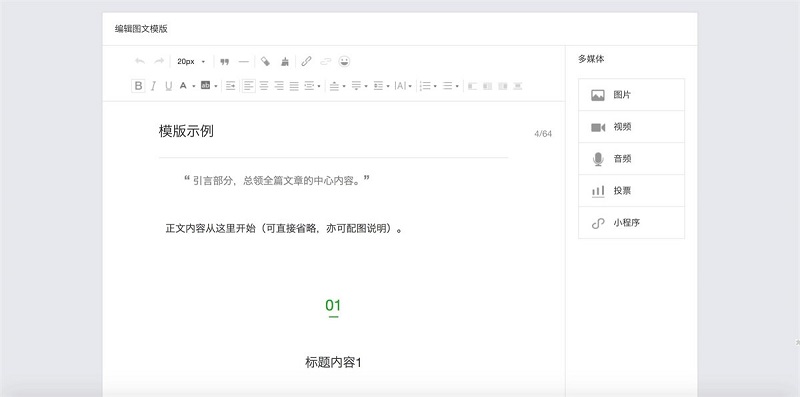This screenshot has height=397, width=800.
Task: Activate the format painter brush
Action: (x=285, y=62)
